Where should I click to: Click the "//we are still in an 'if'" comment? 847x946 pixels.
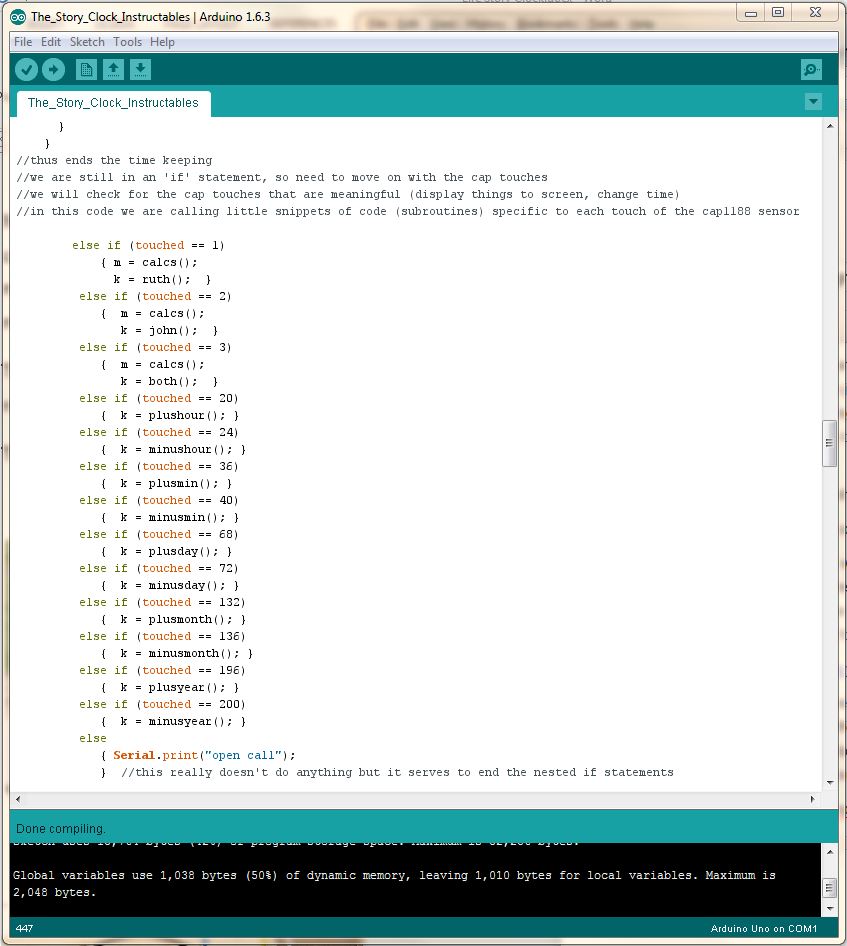click(x=282, y=177)
